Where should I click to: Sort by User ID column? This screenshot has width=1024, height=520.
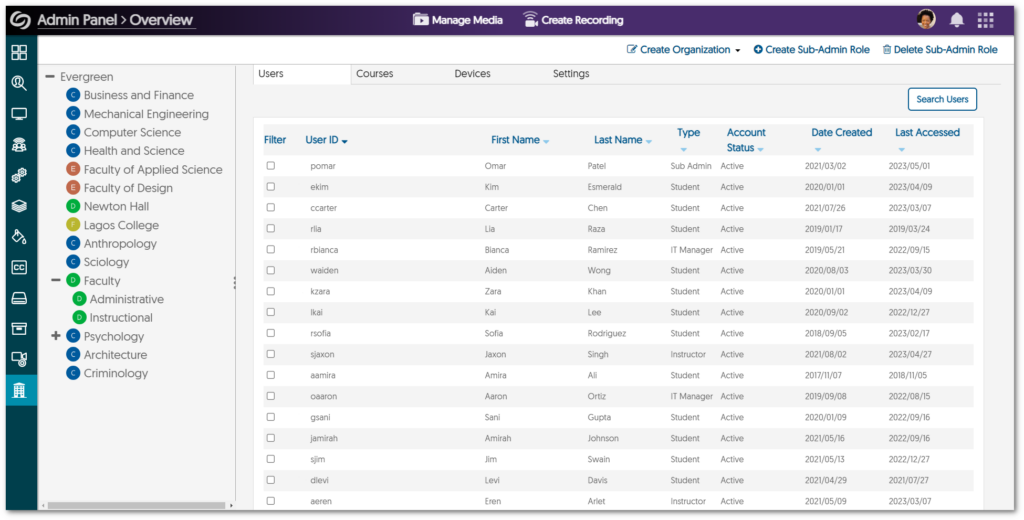pos(326,140)
